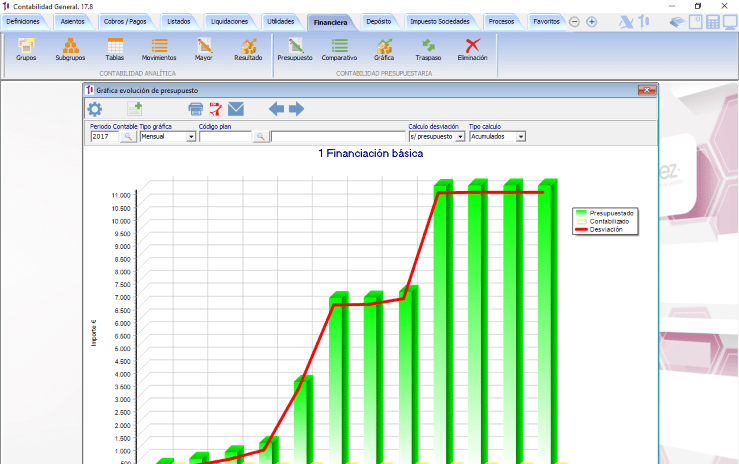Close the Gráfica evolución de presupuesto window
This screenshot has width=739, height=464.
point(647,90)
